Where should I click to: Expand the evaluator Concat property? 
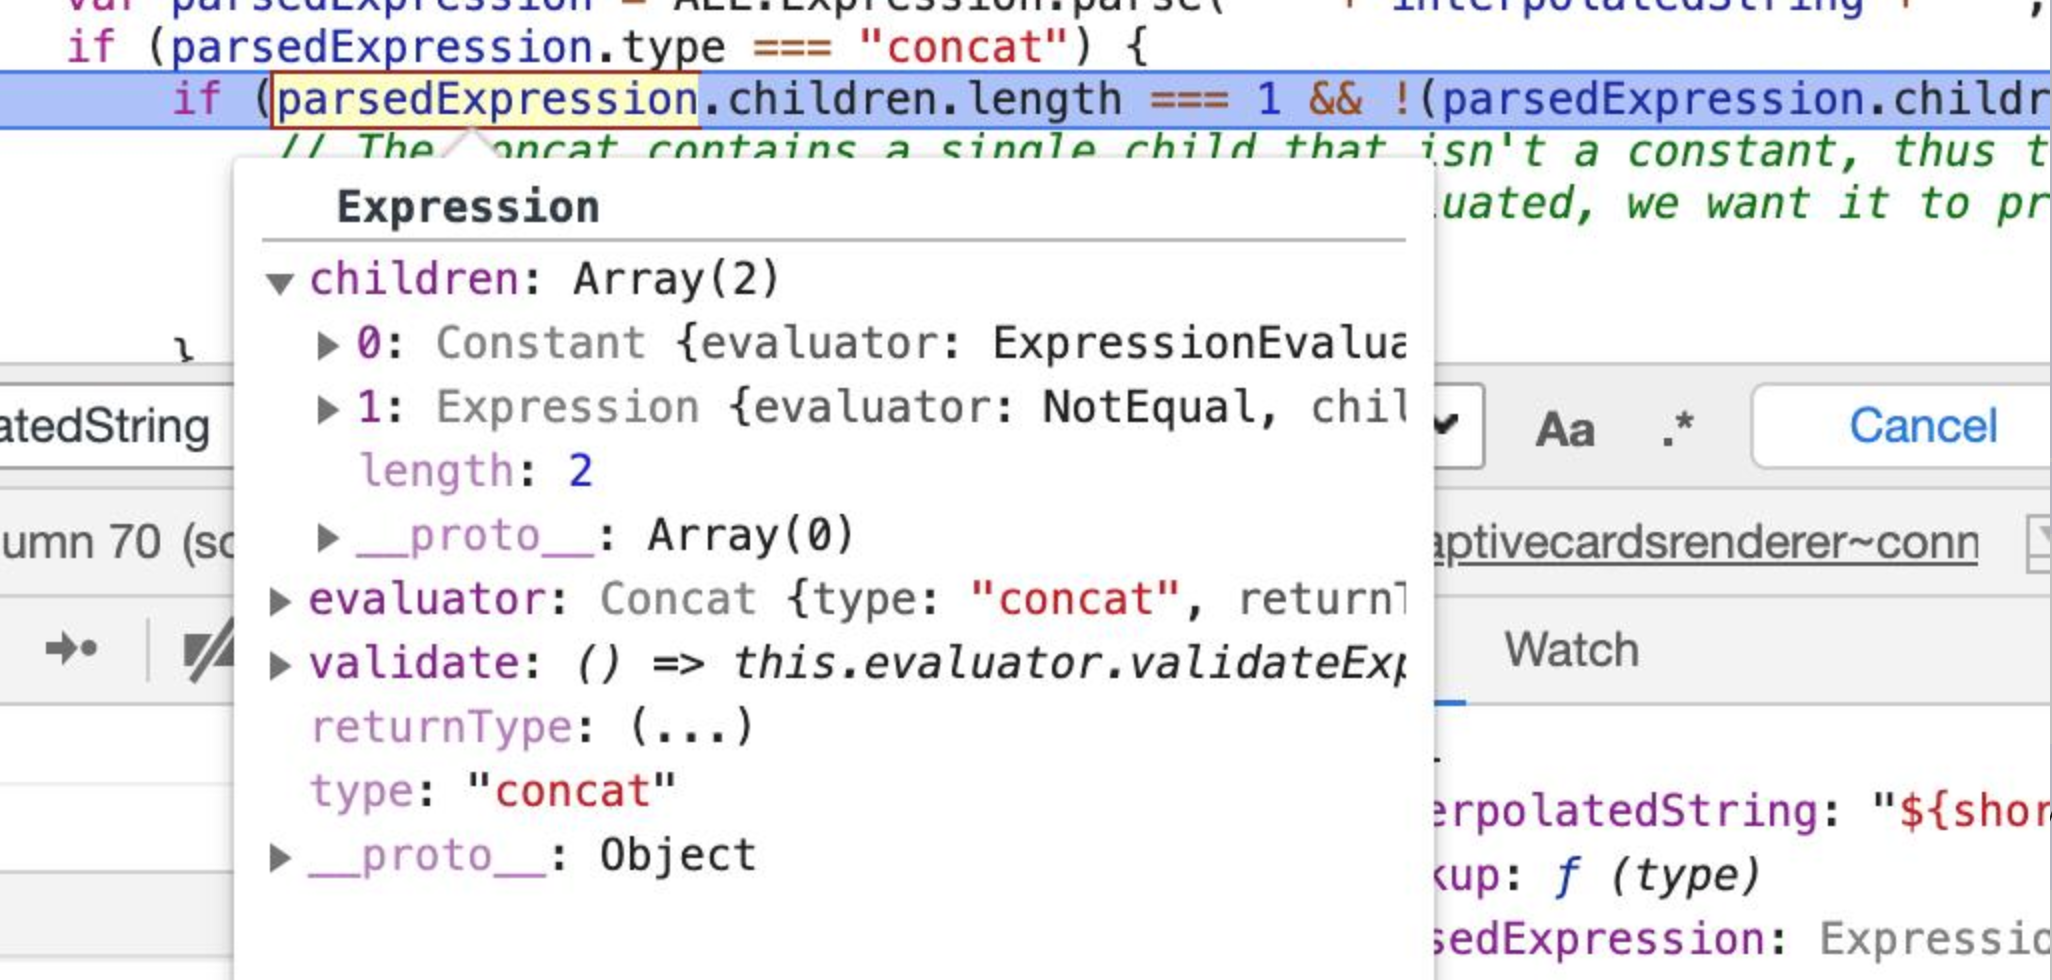280,601
